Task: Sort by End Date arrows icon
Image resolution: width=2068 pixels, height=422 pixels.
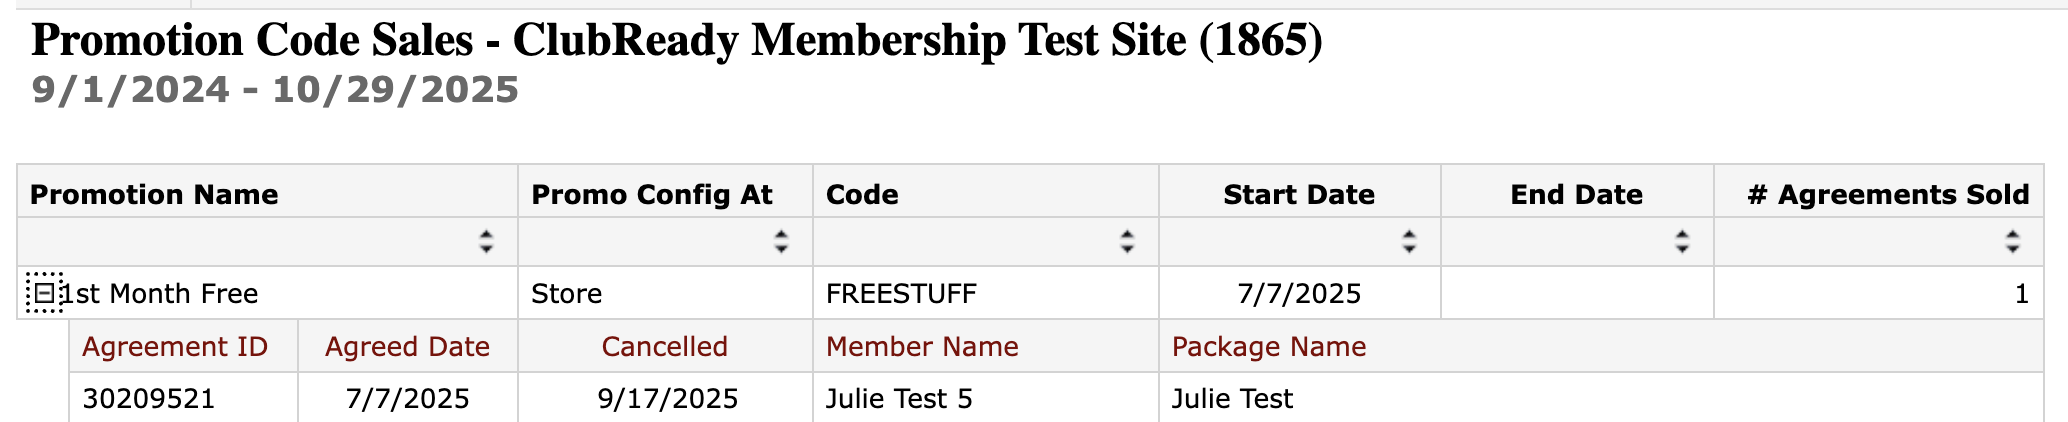Action: tap(1682, 241)
